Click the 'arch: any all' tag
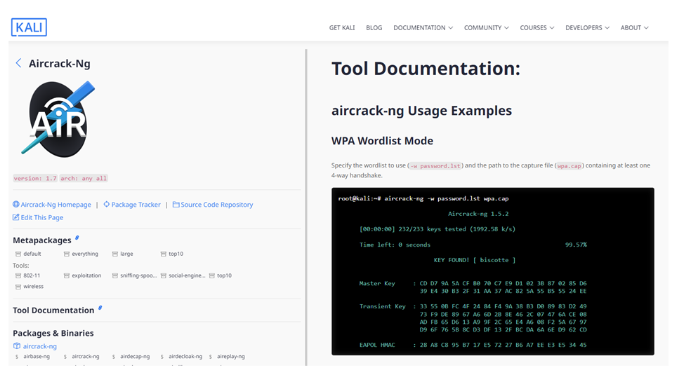This screenshot has width=679, height=366. point(84,178)
